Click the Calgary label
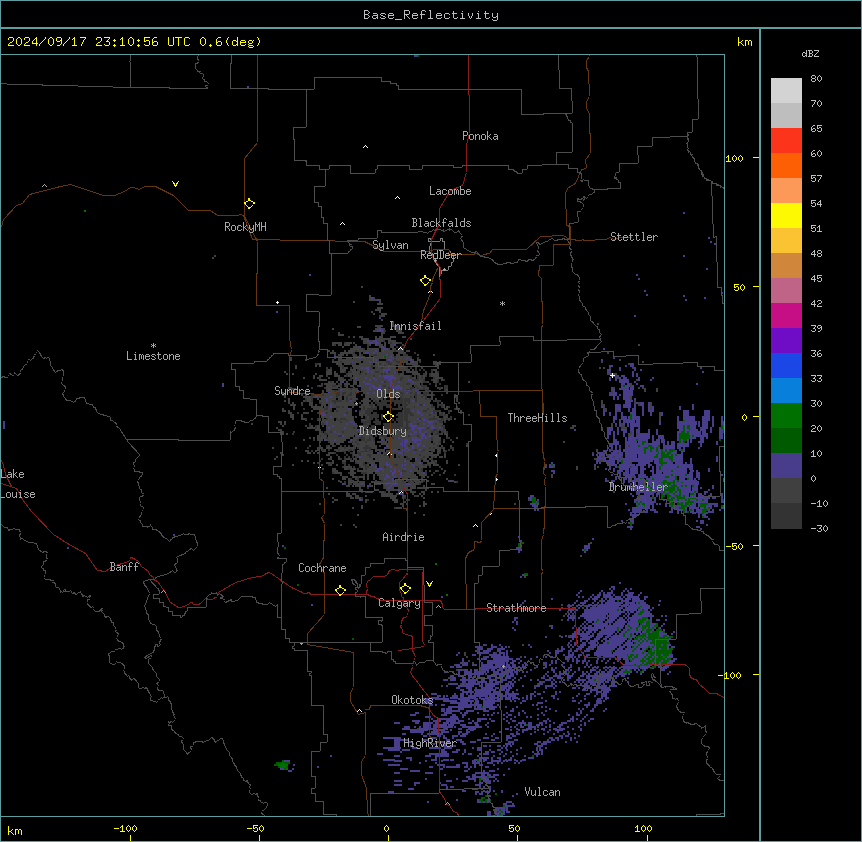Viewport: 862px width, 842px height. [x=399, y=603]
